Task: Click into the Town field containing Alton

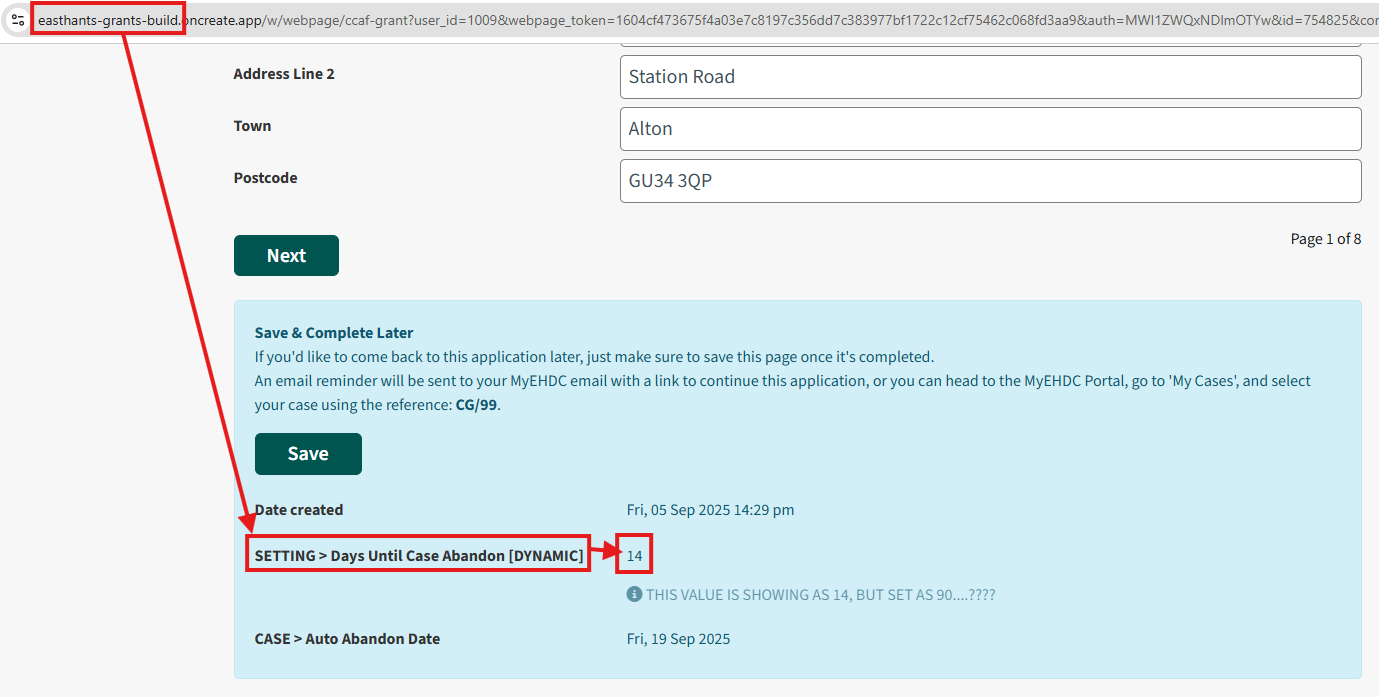Action: [990, 129]
